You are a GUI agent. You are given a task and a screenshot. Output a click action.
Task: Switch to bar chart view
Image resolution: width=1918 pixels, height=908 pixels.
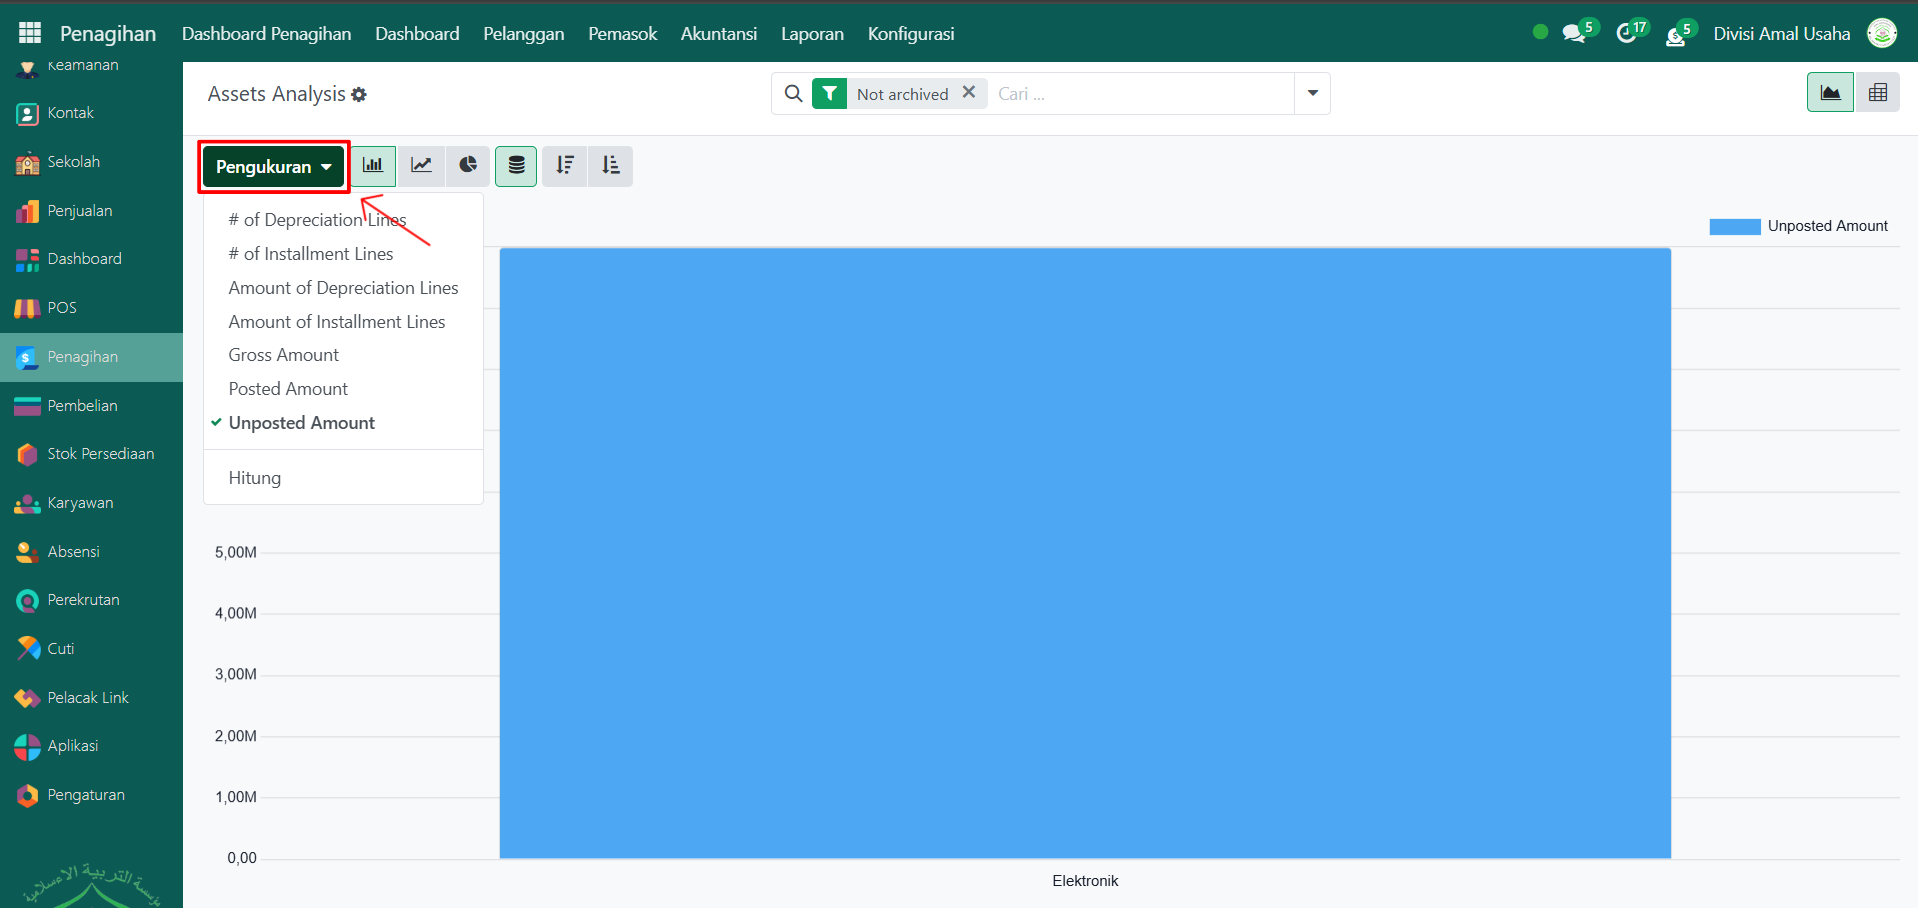tap(373, 166)
